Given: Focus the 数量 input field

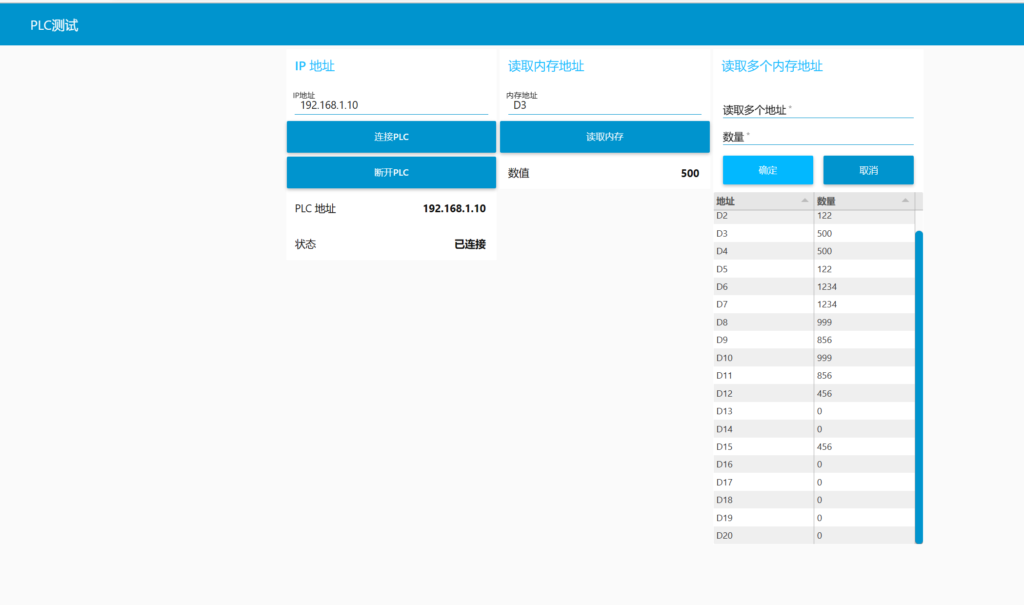Looking at the screenshot, I should (817, 137).
